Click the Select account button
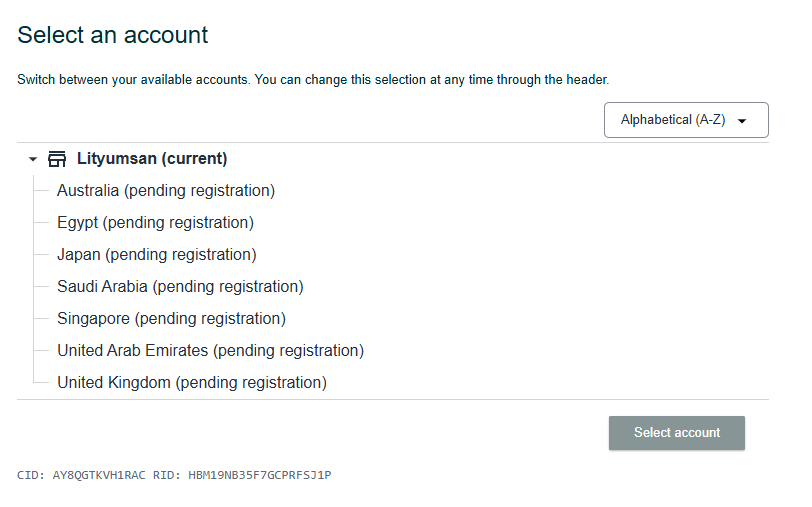The width and height of the screenshot is (812, 507). [x=677, y=433]
